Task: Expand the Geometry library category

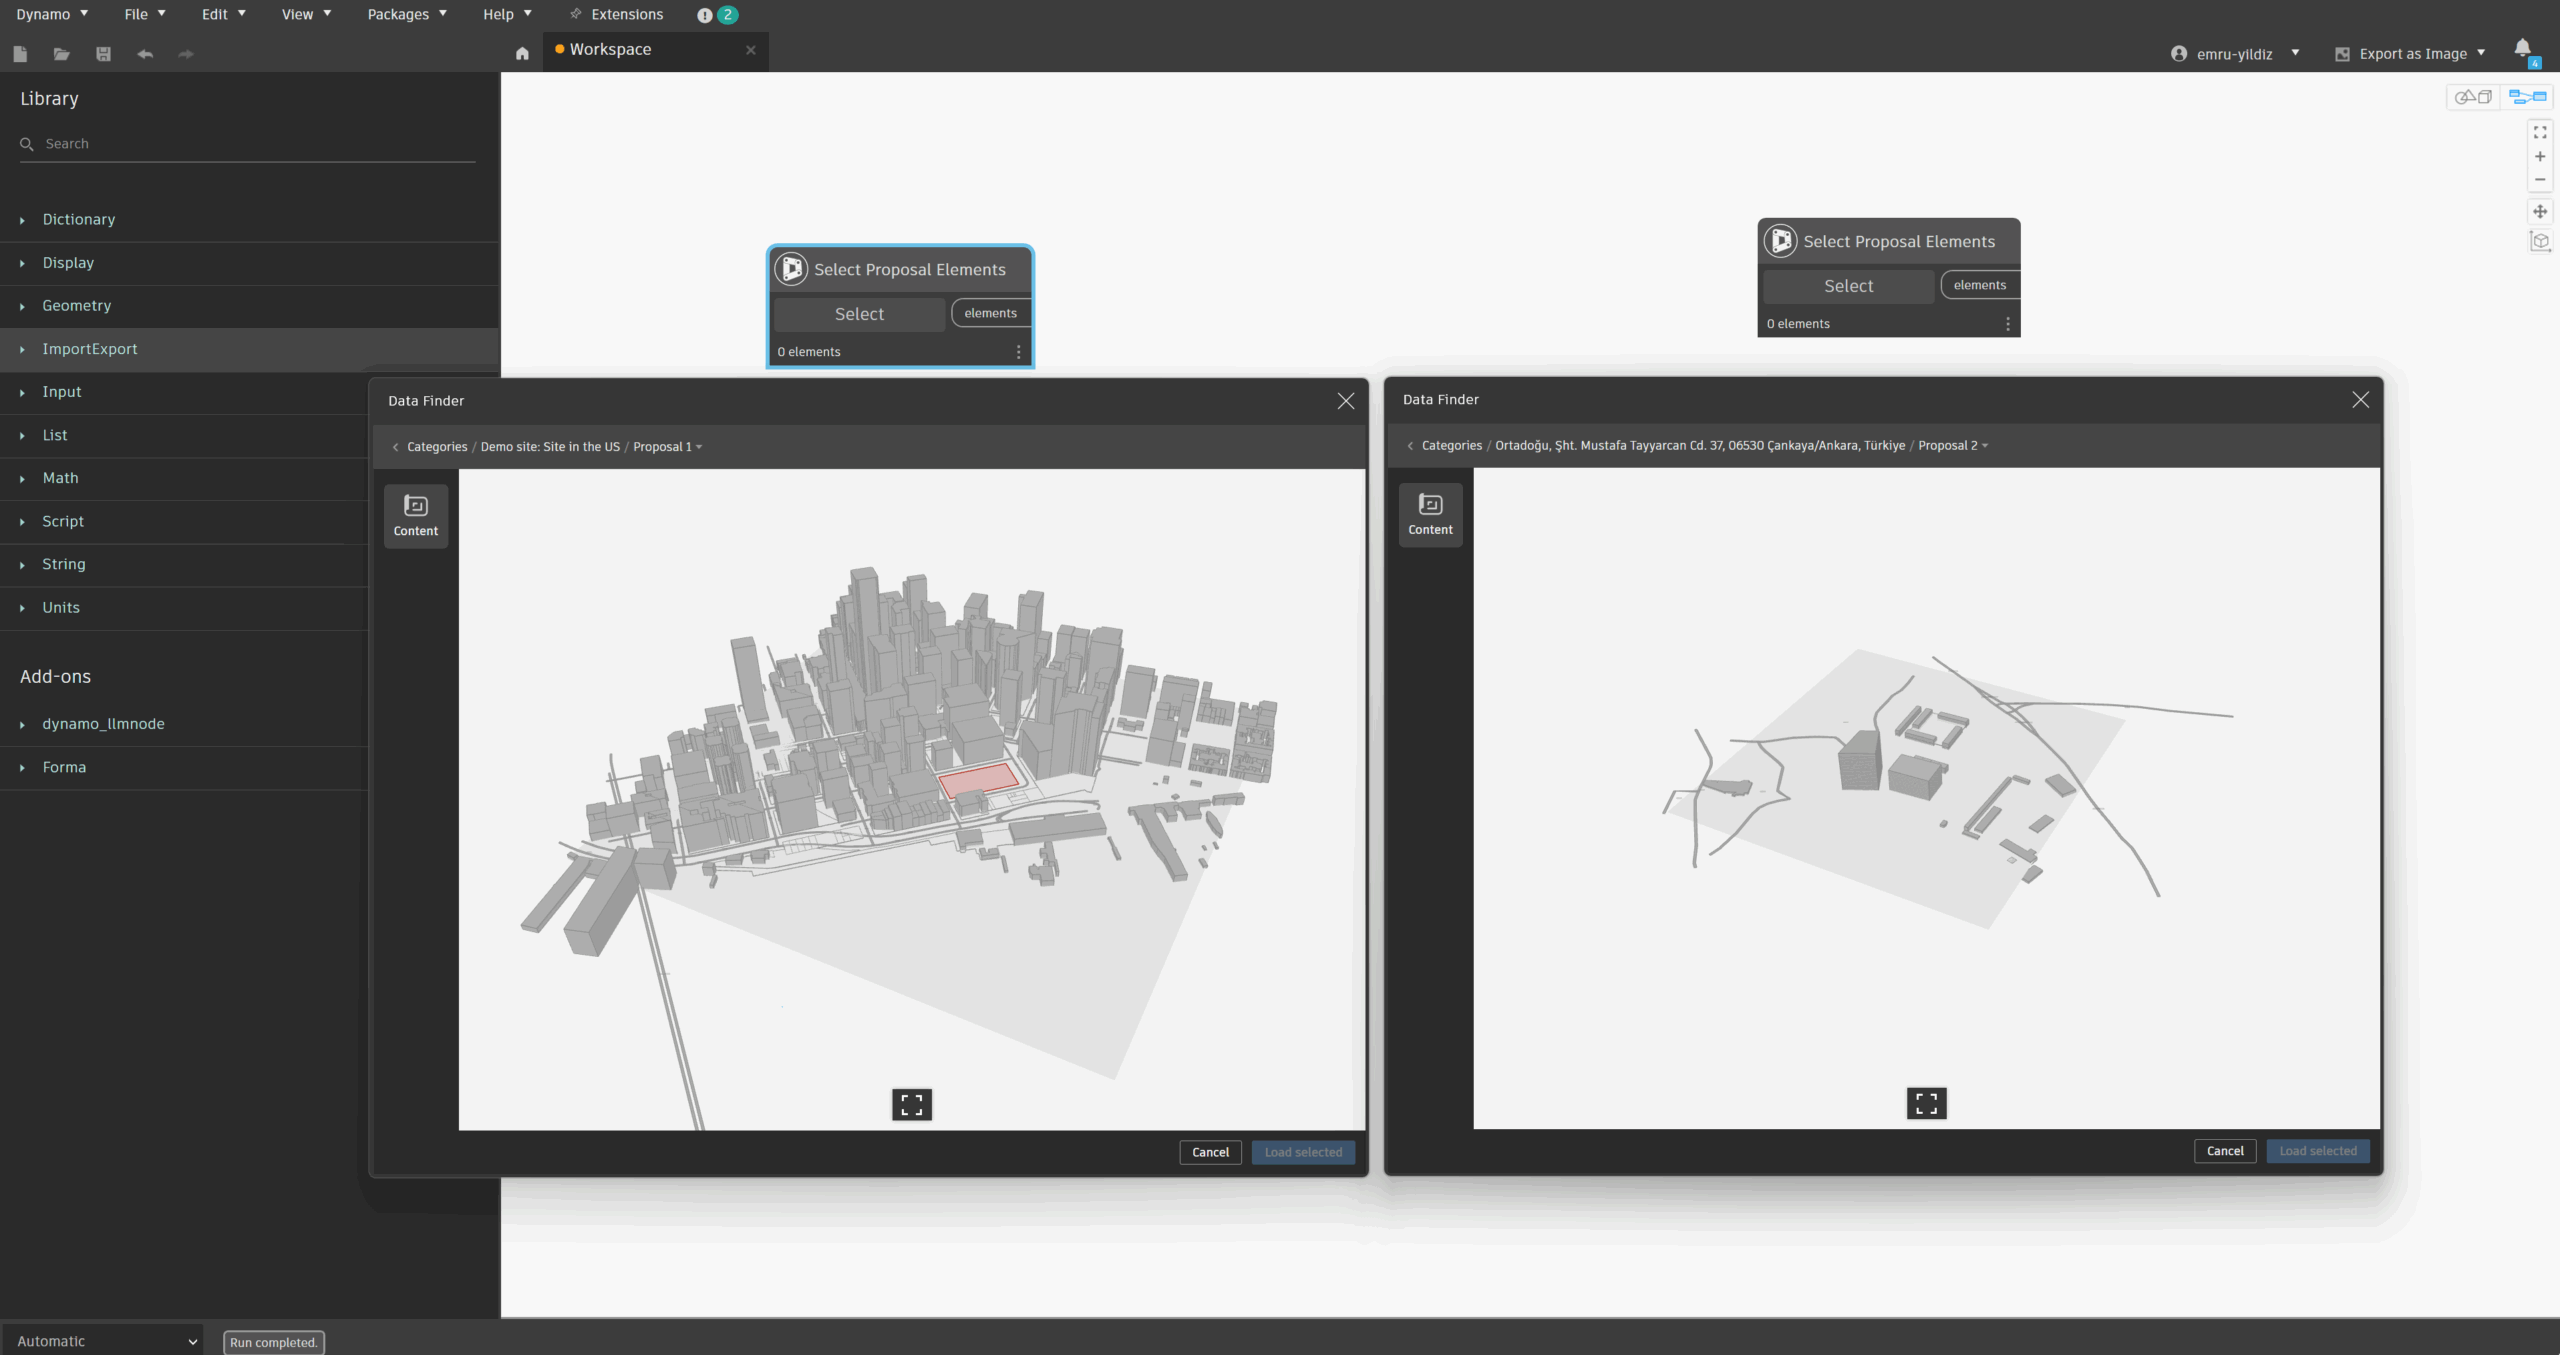Action: click(76, 306)
